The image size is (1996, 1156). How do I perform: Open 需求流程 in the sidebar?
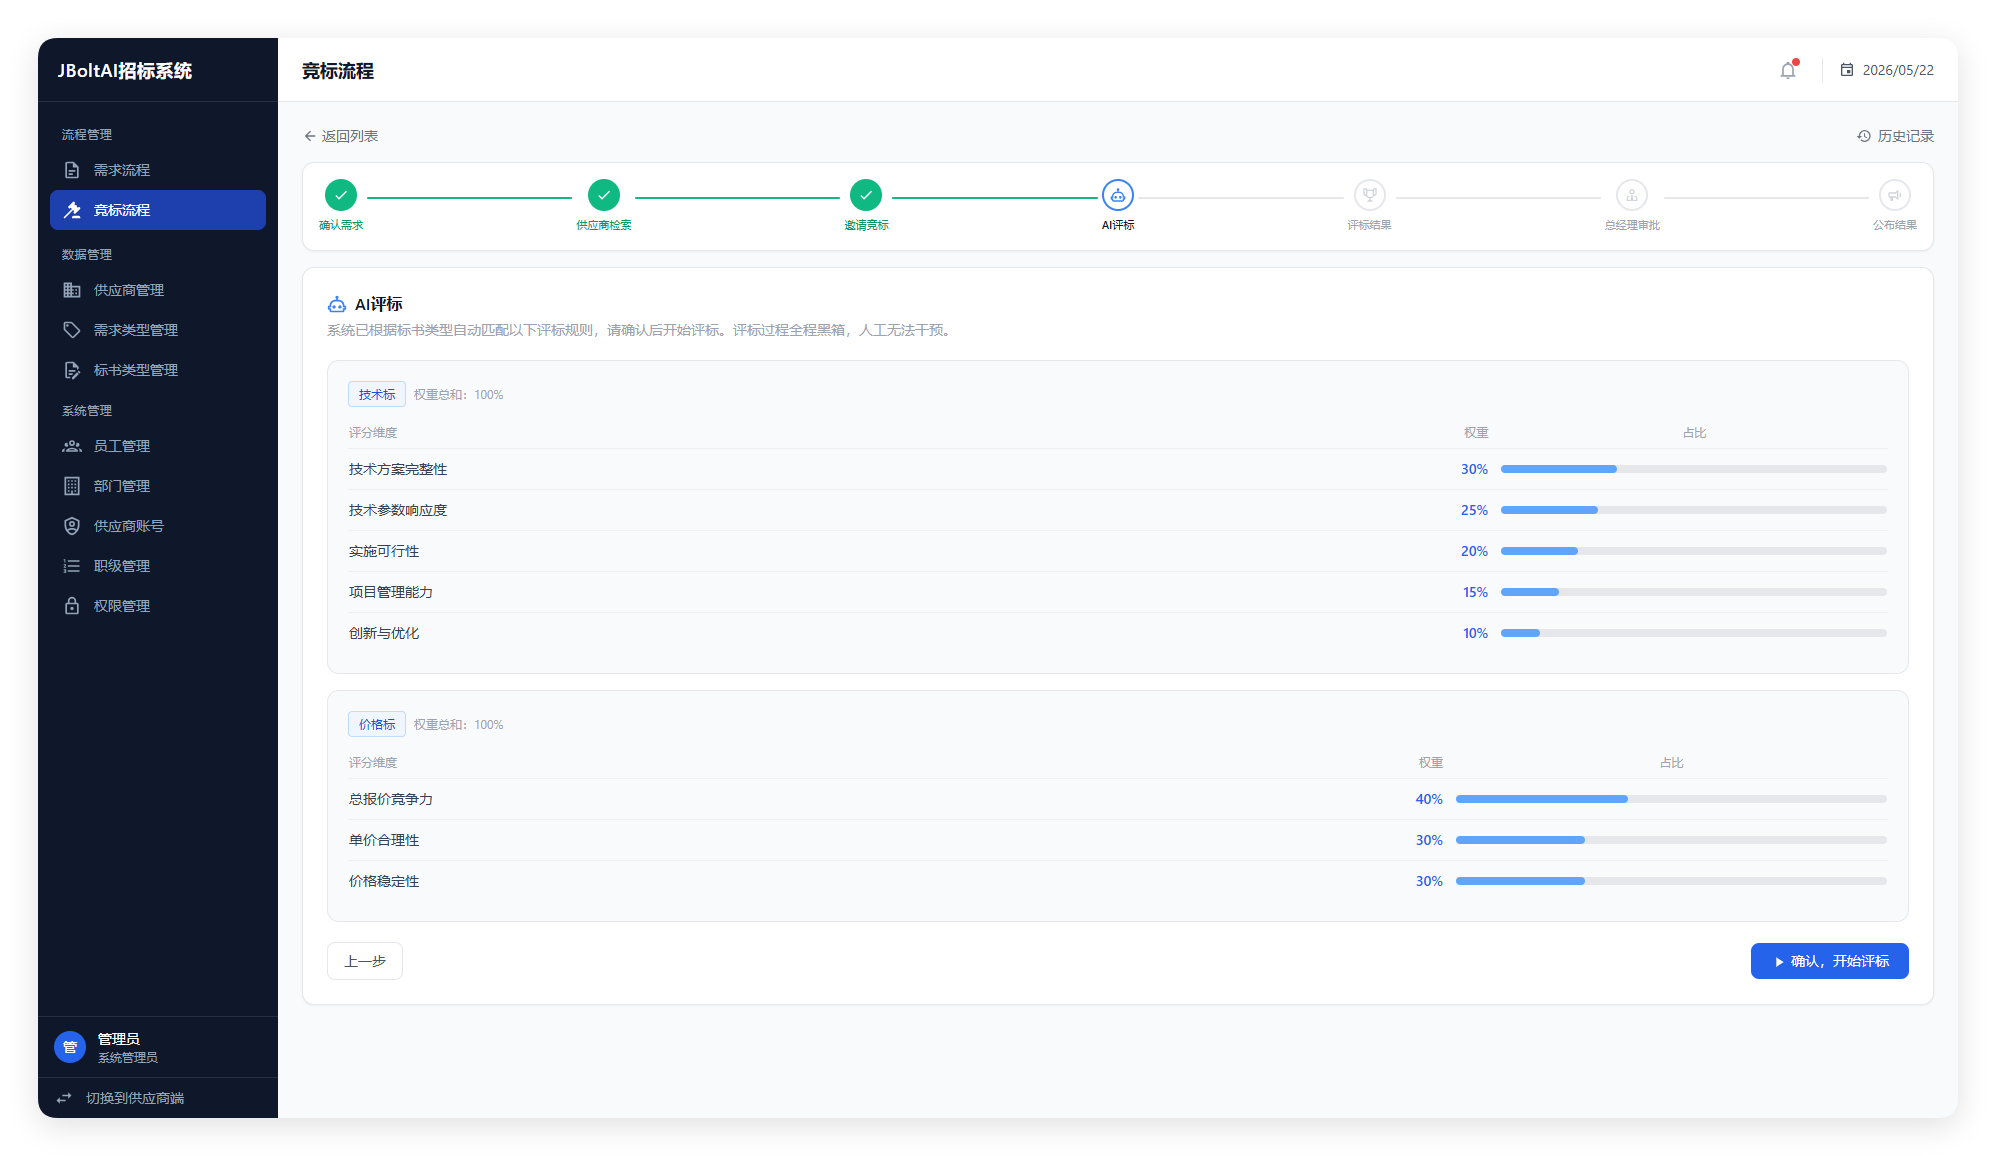click(x=158, y=170)
